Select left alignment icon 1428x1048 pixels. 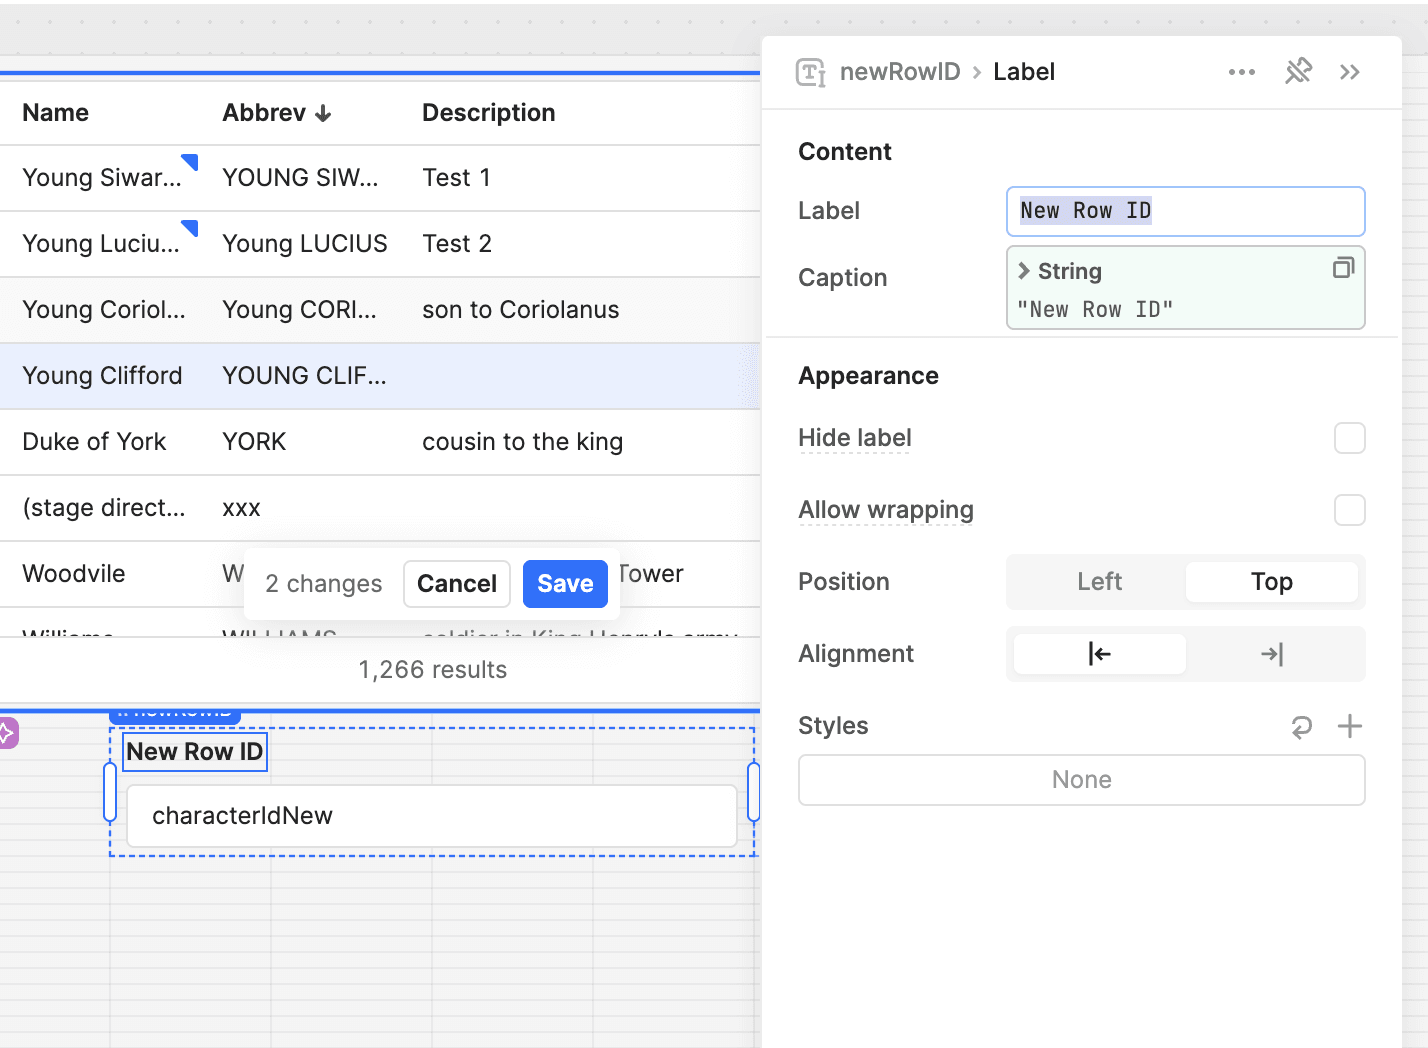click(x=1099, y=654)
